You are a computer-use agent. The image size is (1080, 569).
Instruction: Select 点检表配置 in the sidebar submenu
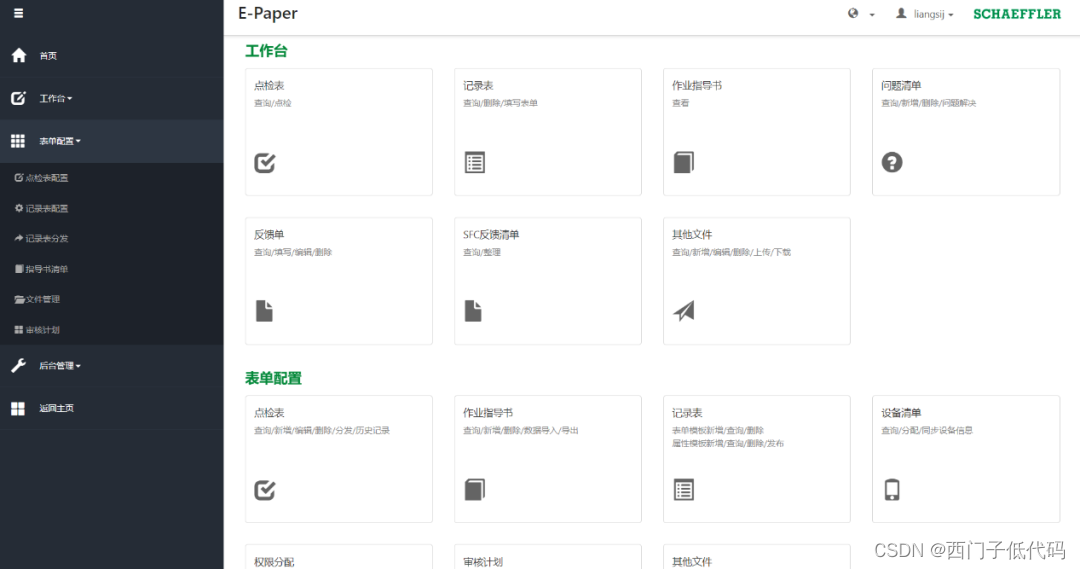point(41,178)
